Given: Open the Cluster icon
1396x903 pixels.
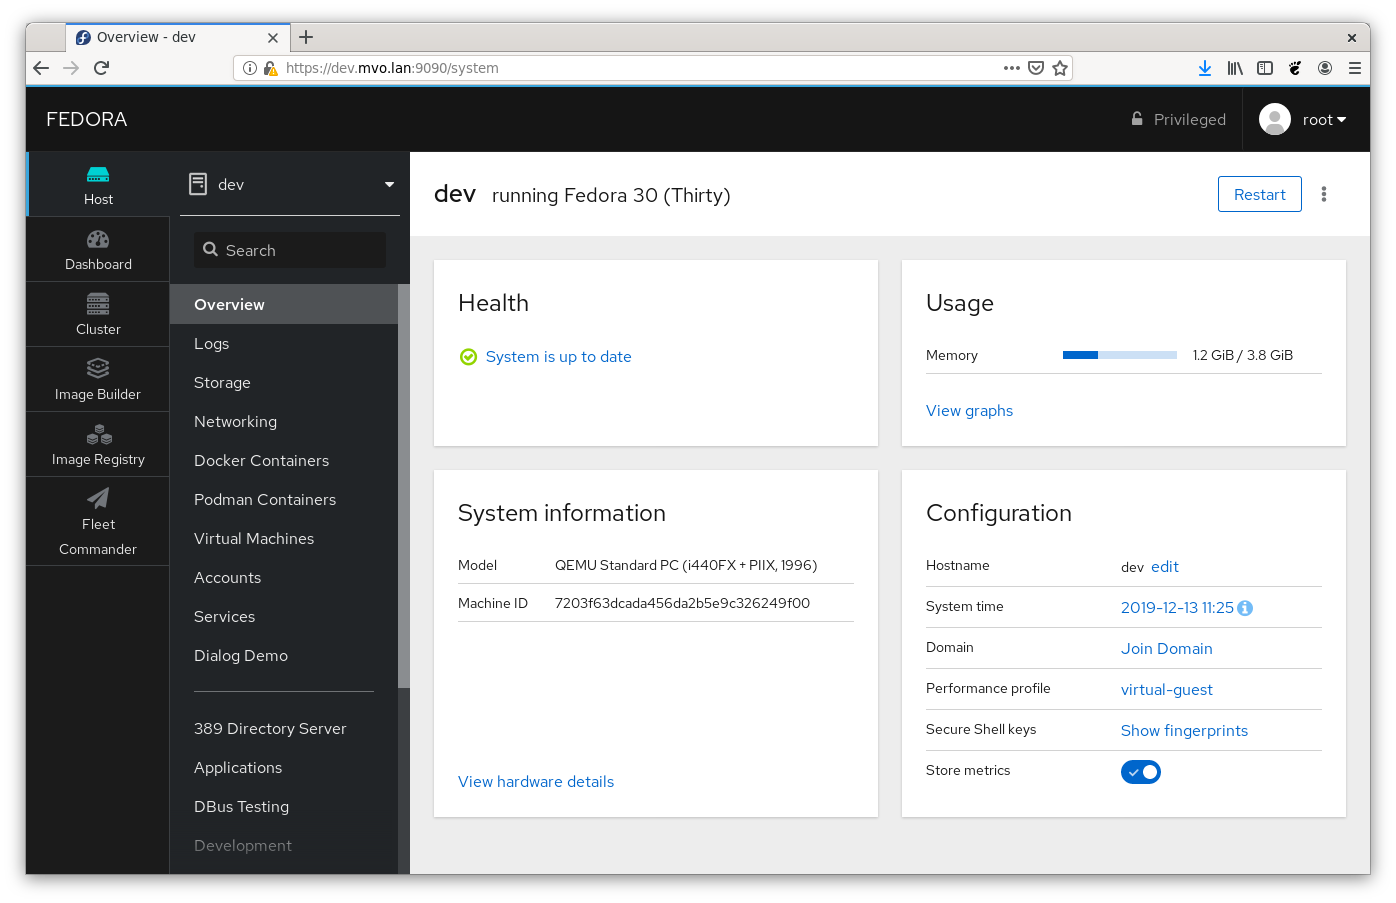Looking at the screenshot, I should (x=98, y=304).
